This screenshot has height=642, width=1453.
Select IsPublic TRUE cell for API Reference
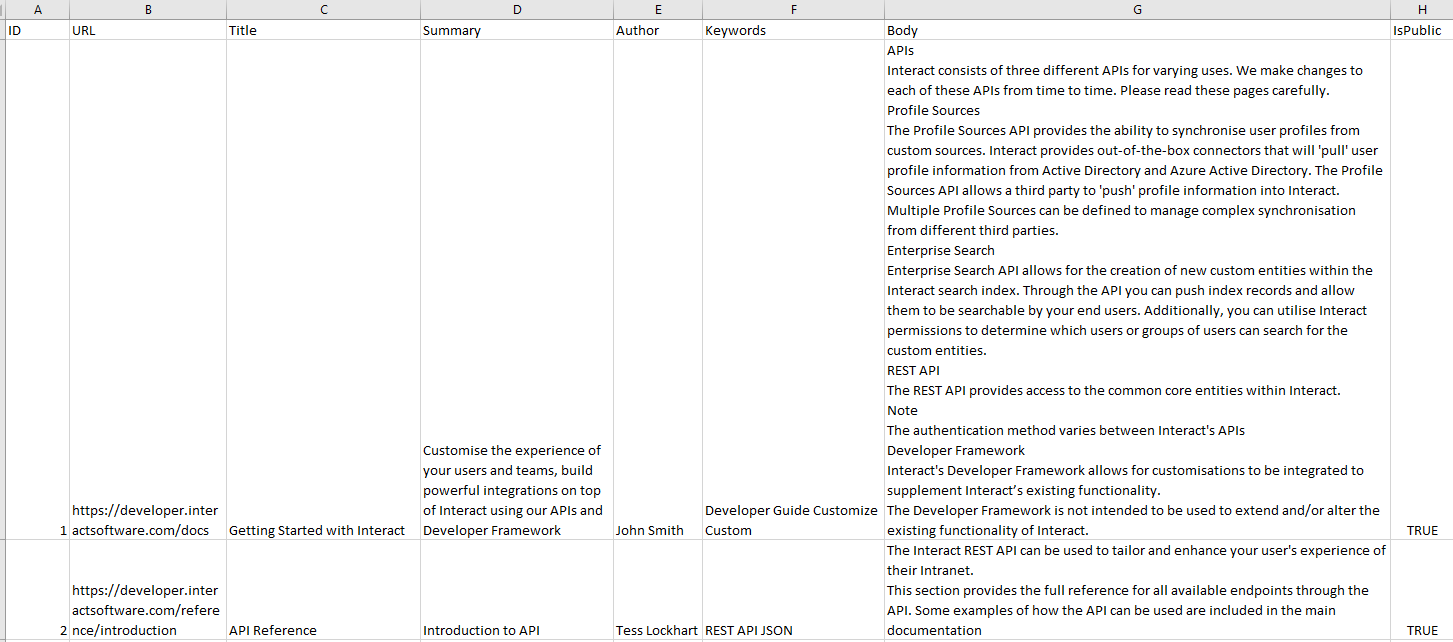[x=1421, y=590]
